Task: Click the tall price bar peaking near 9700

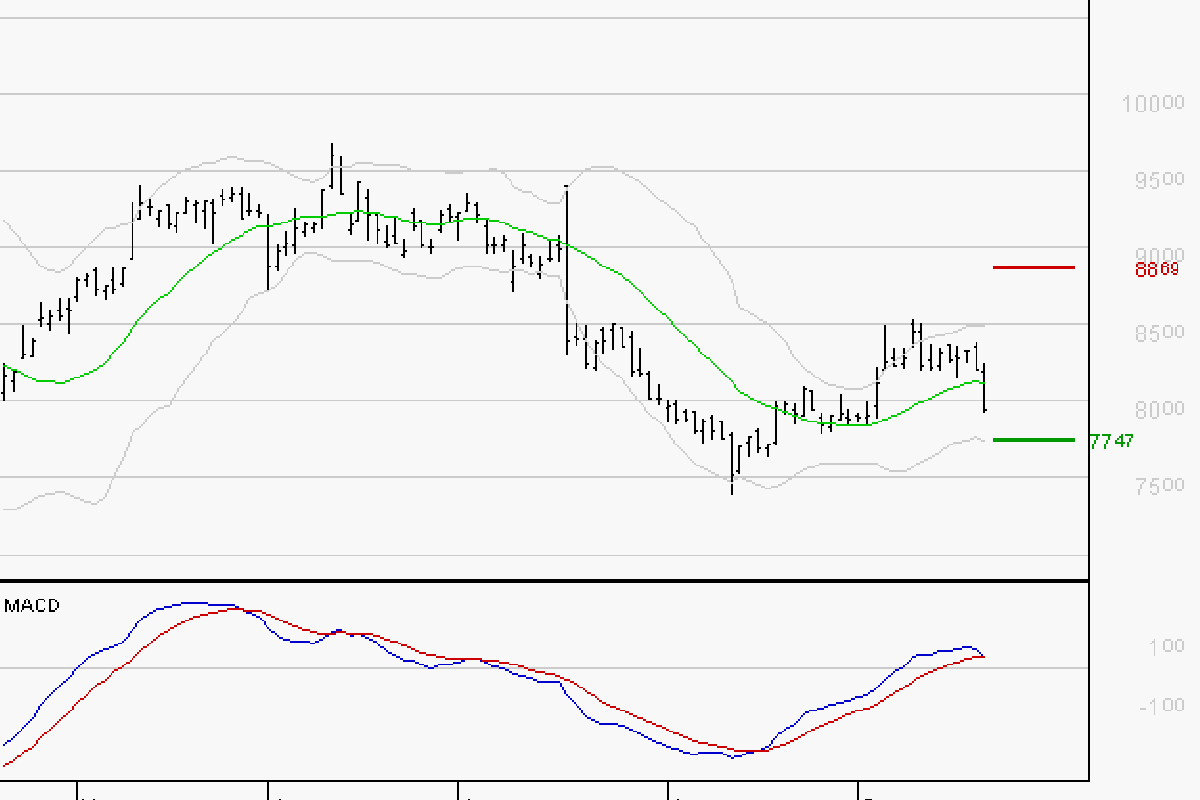Action: point(332,165)
